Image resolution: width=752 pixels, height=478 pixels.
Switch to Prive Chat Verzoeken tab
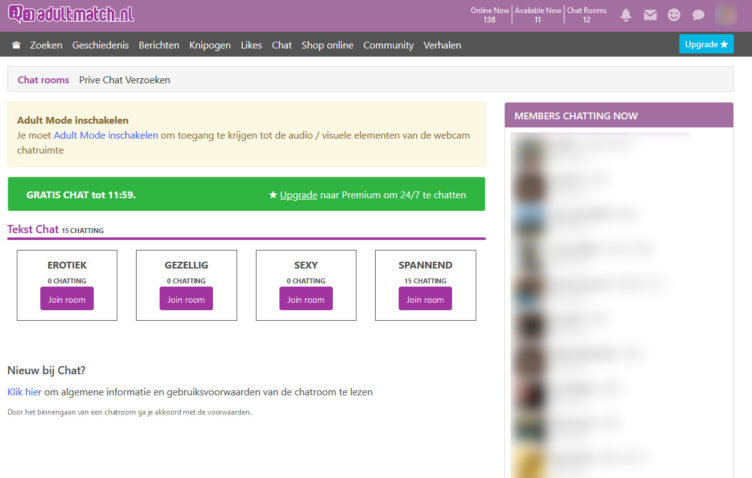131,80
